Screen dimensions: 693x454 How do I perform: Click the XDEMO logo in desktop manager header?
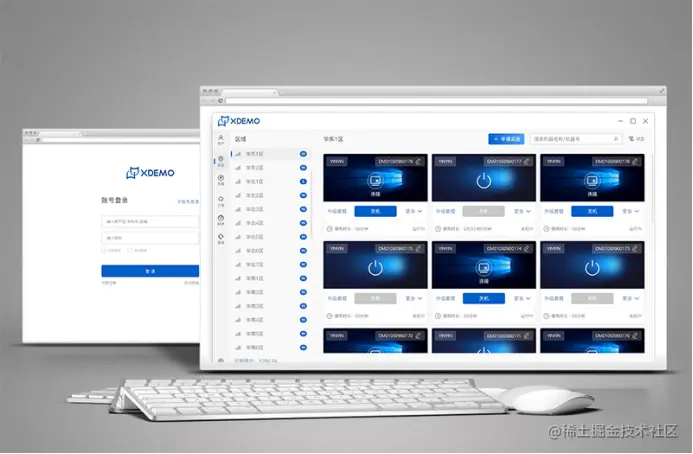(x=239, y=121)
